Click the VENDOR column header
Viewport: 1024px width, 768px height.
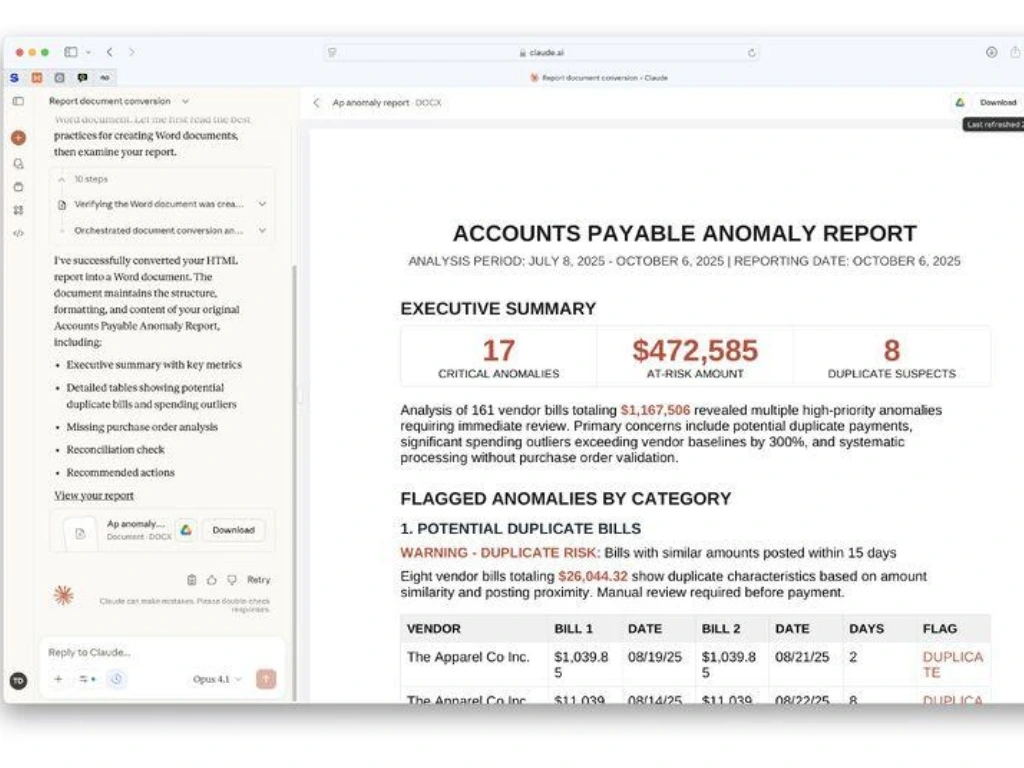coord(434,629)
